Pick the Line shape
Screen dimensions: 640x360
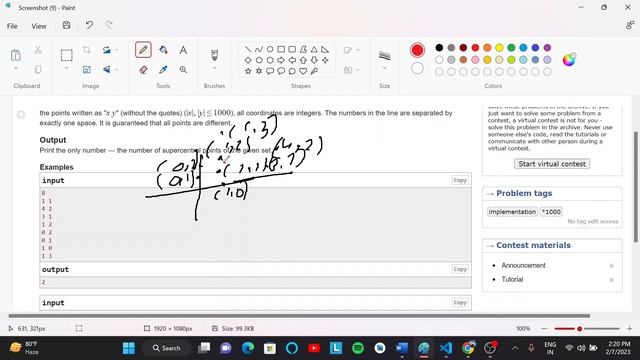pyautogui.click(x=248, y=49)
